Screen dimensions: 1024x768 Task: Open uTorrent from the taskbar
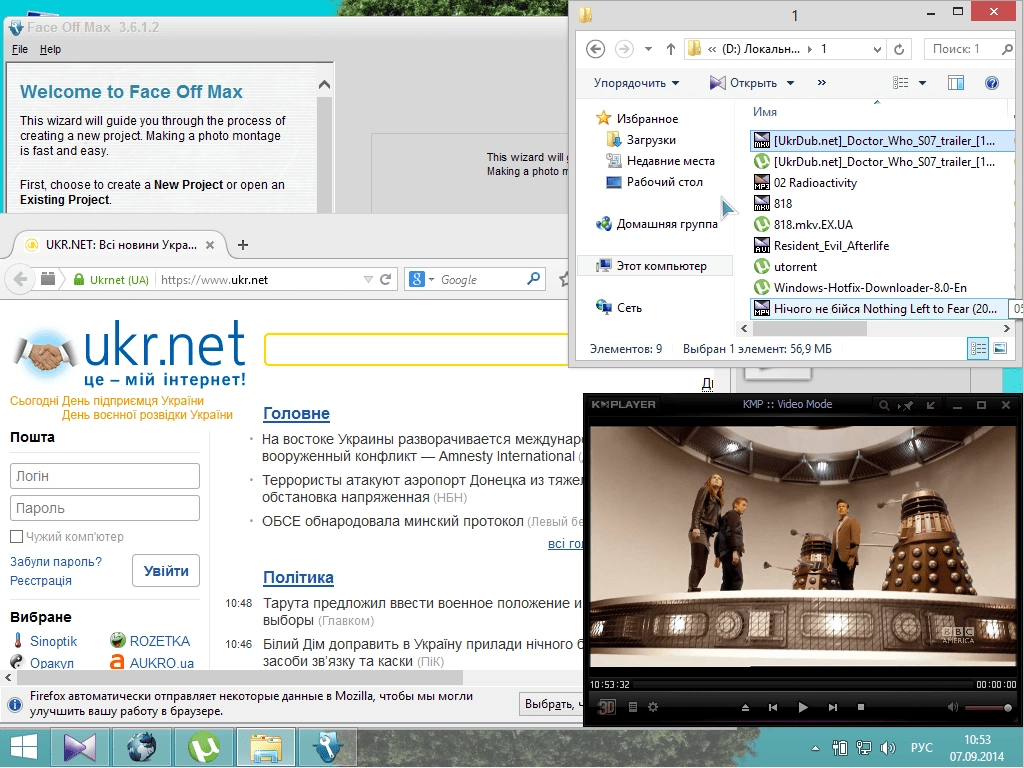point(204,747)
